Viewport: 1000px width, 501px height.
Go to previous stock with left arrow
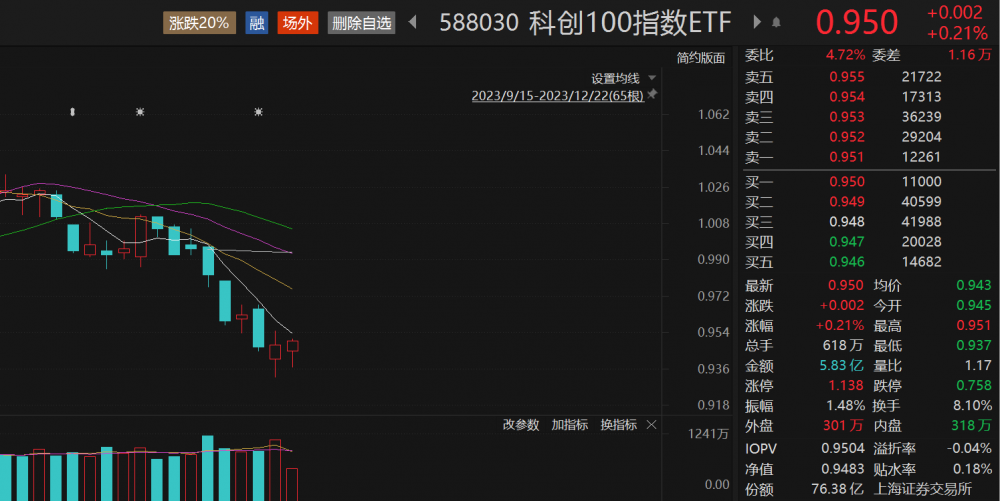point(413,22)
